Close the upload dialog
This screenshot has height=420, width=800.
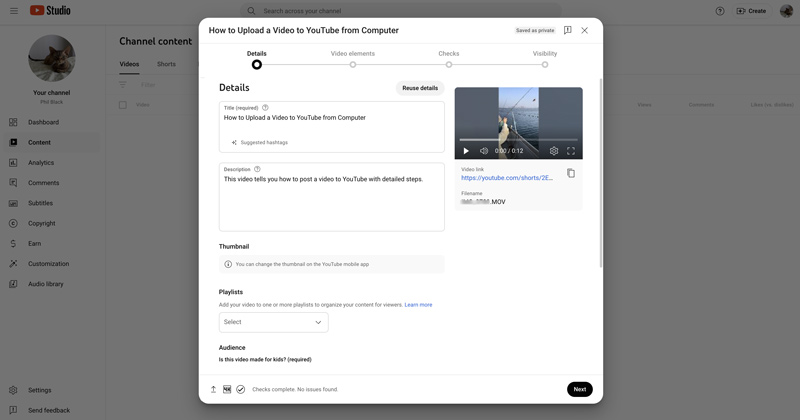pos(585,31)
